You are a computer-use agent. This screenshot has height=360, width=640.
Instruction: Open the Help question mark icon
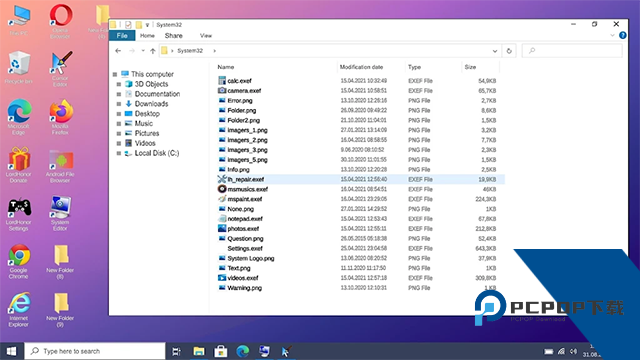coord(622,36)
